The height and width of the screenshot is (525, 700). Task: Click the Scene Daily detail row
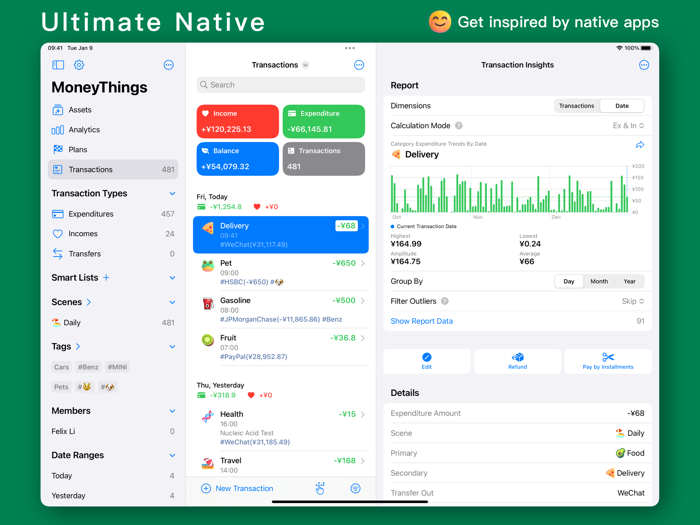517,433
